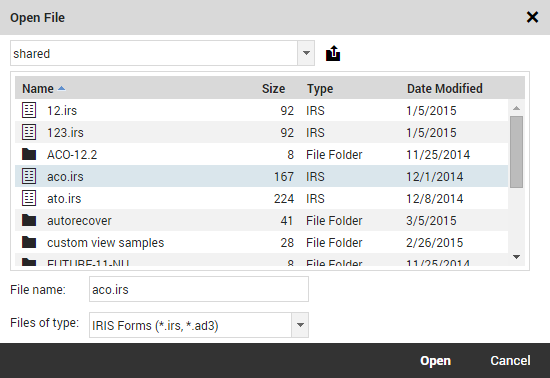Select the 123.irs file name
Image resolution: width=550 pixels, height=378 pixels.
[66, 133]
